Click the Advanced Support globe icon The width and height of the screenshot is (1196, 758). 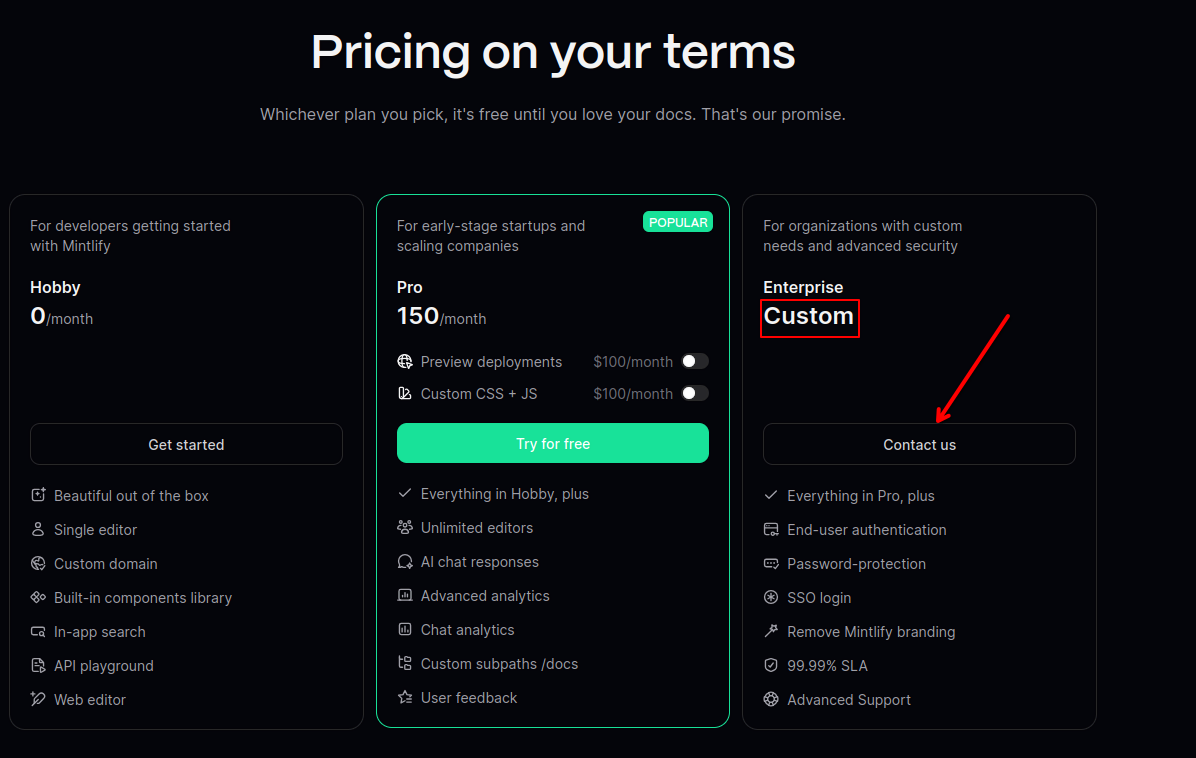[x=771, y=699]
